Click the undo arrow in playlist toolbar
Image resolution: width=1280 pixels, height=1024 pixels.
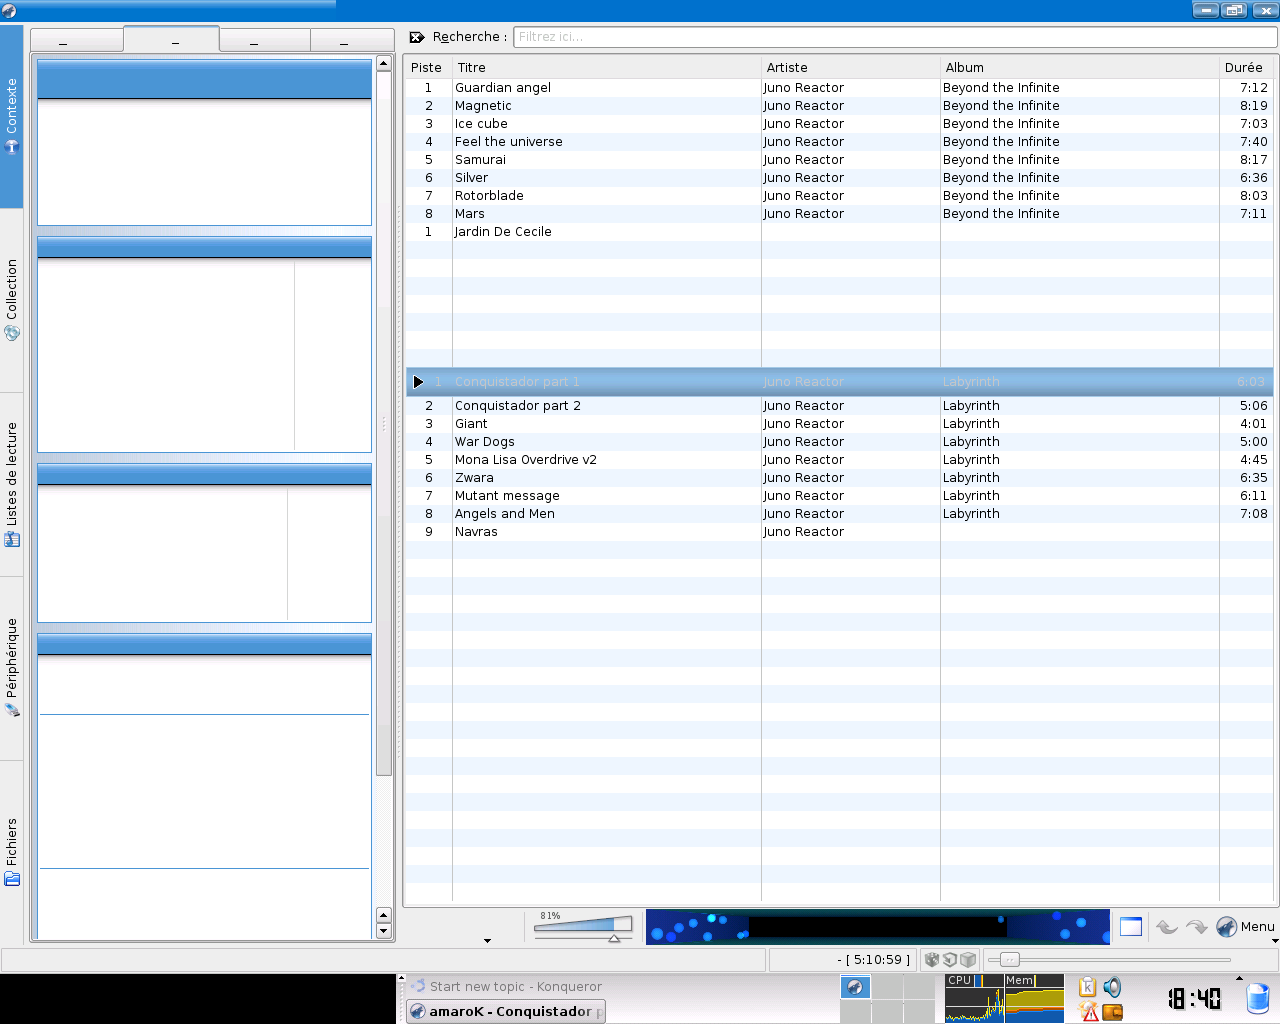(x=1166, y=927)
